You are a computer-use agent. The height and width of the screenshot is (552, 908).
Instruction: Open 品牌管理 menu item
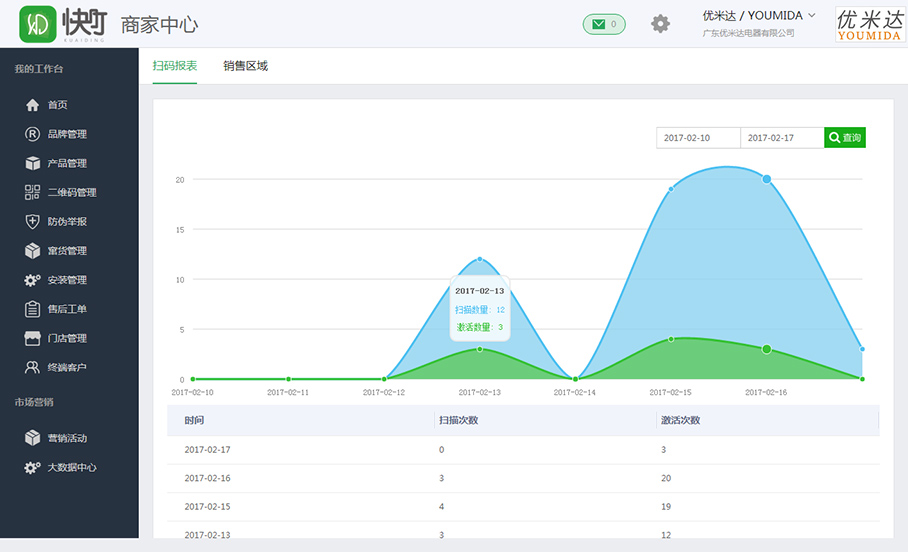(67, 134)
